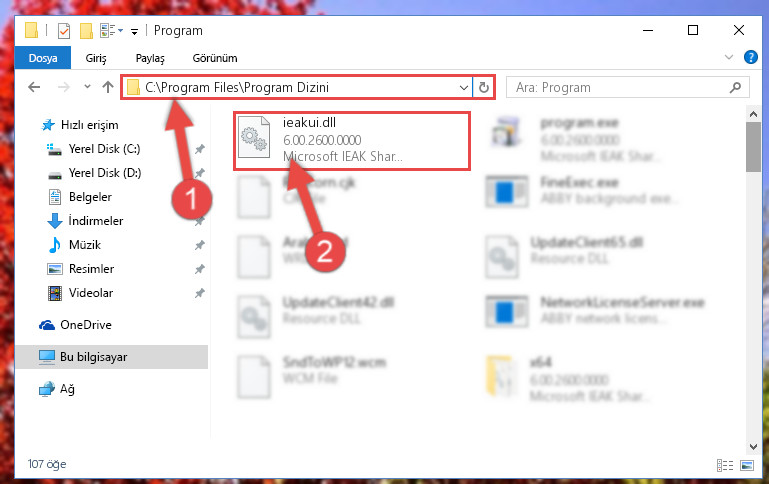Open the help question mark icon
This screenshot has width=769, height=484.
[750, 57]
